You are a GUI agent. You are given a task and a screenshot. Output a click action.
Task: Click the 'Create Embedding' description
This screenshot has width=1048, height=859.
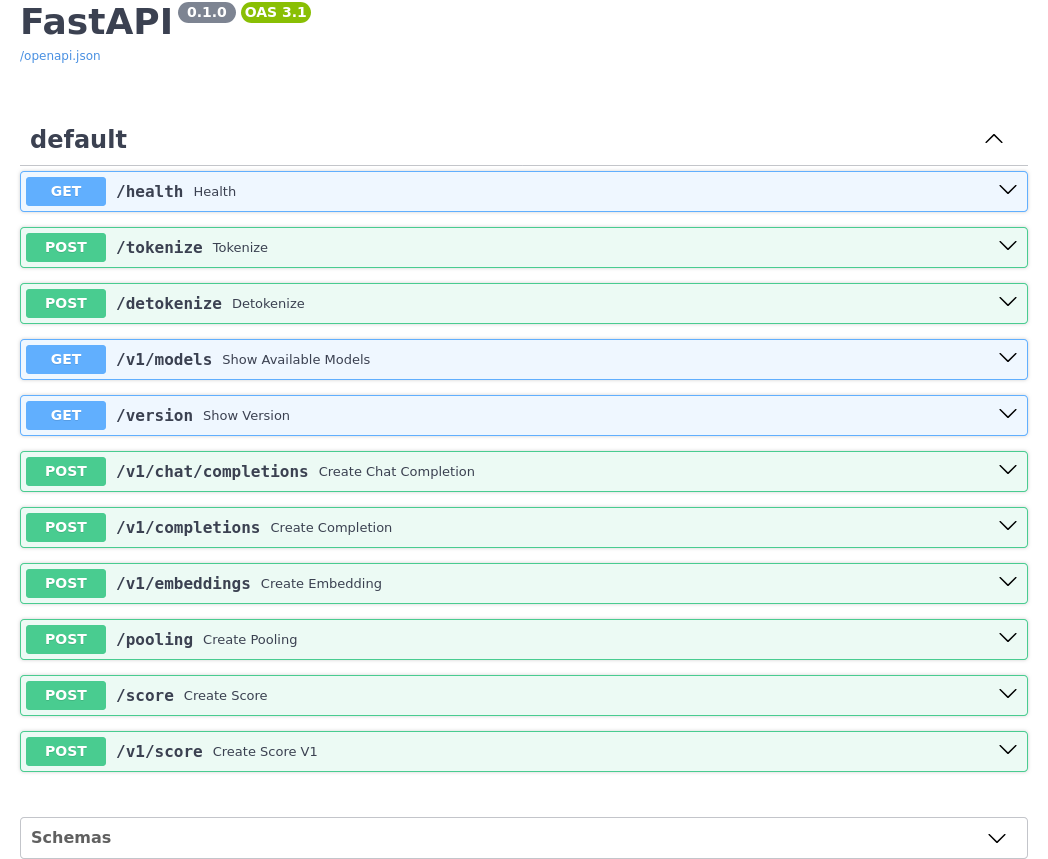[x=321, y=584]
